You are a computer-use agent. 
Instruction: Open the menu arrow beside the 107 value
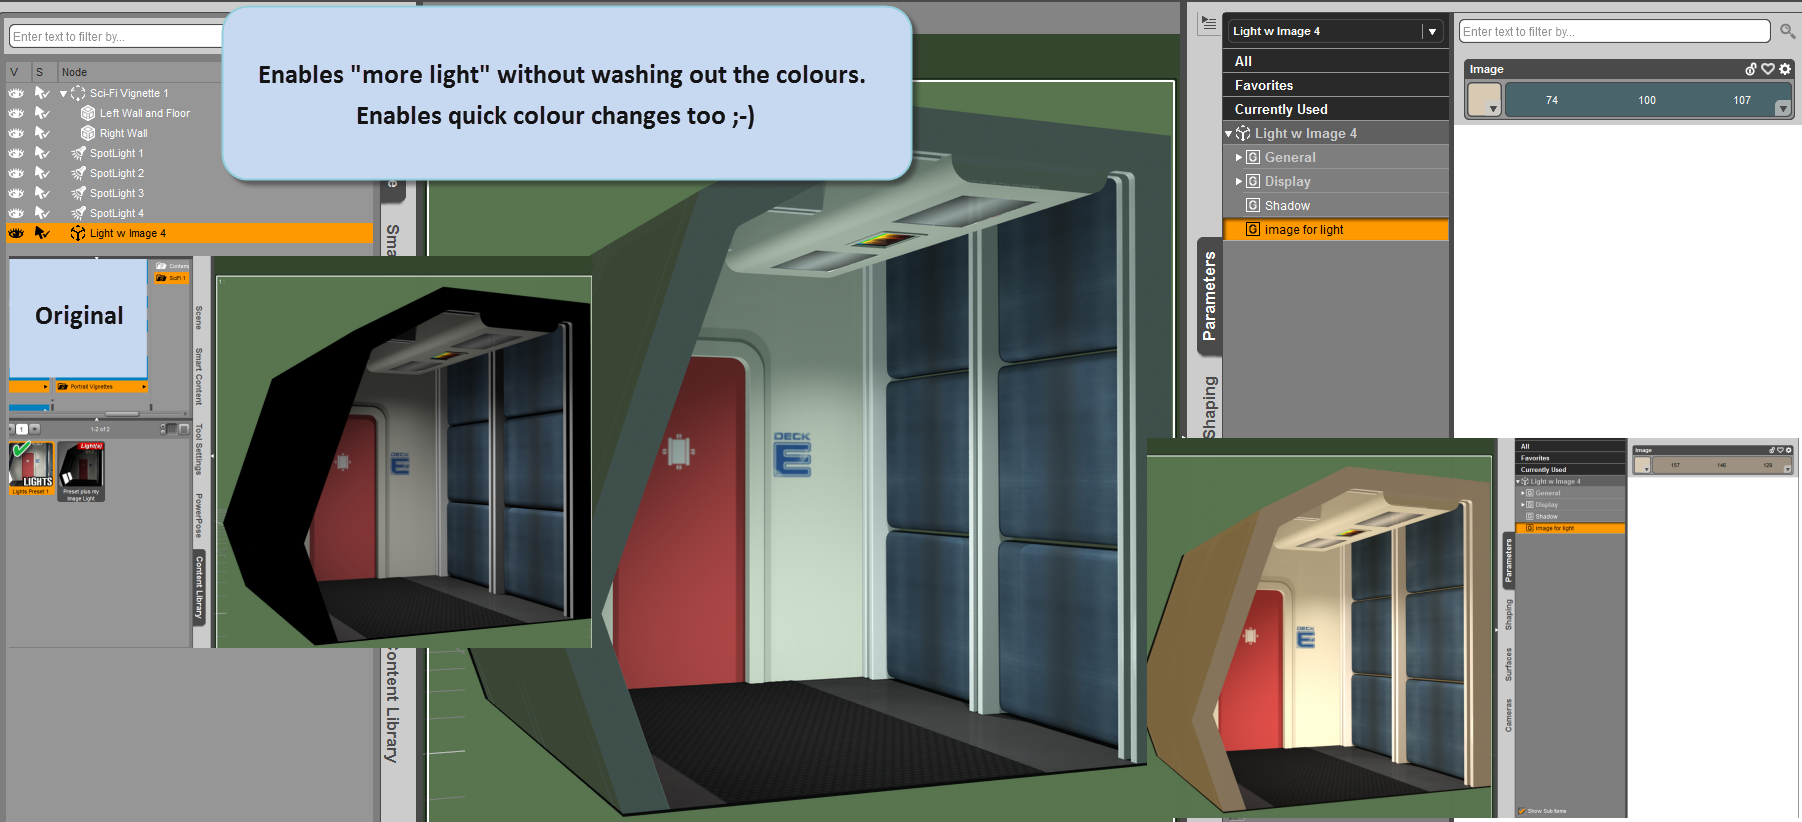pyautogui.click(x=1783, y=109)
